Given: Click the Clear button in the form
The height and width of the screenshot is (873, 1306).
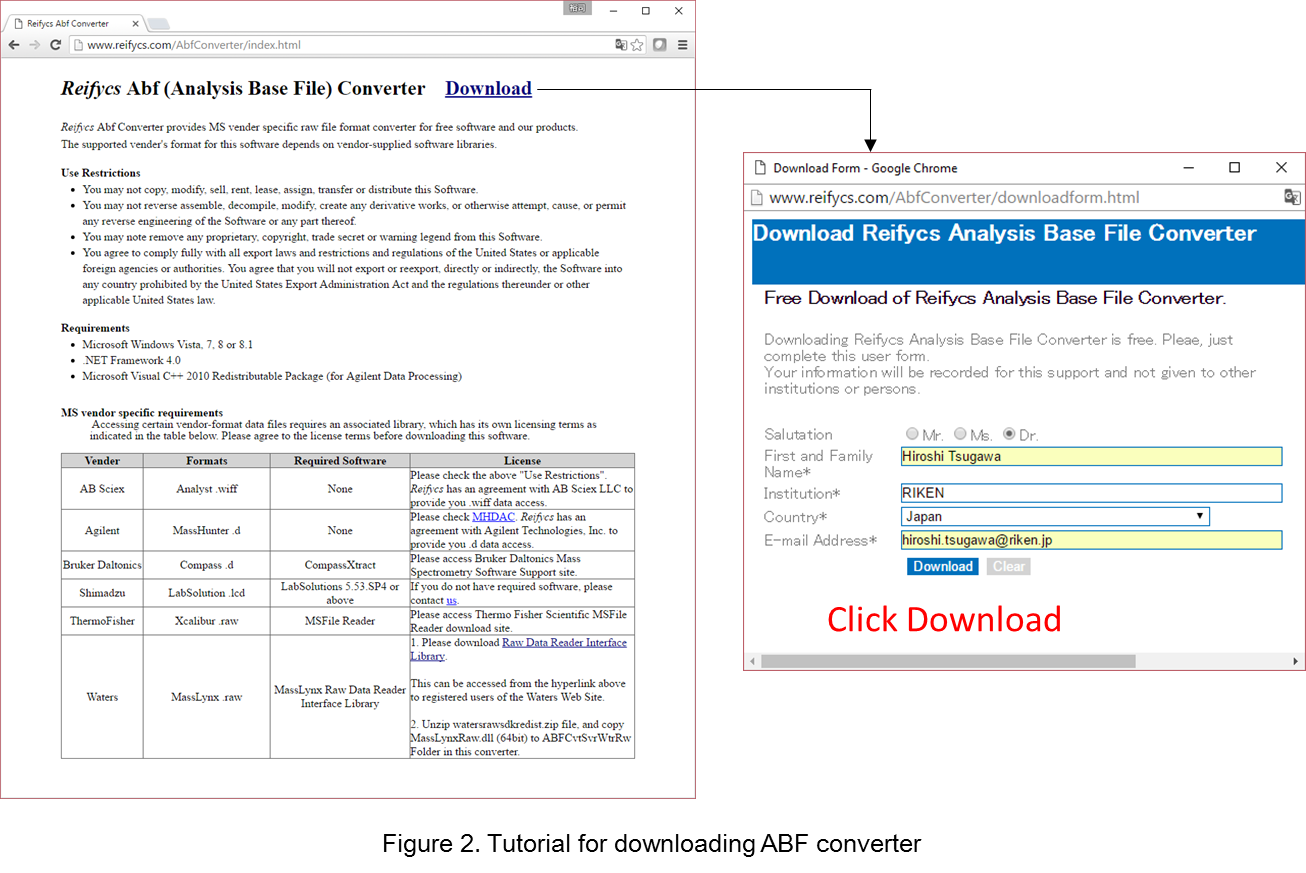Looking at the screenshot, I should 1008,566.
